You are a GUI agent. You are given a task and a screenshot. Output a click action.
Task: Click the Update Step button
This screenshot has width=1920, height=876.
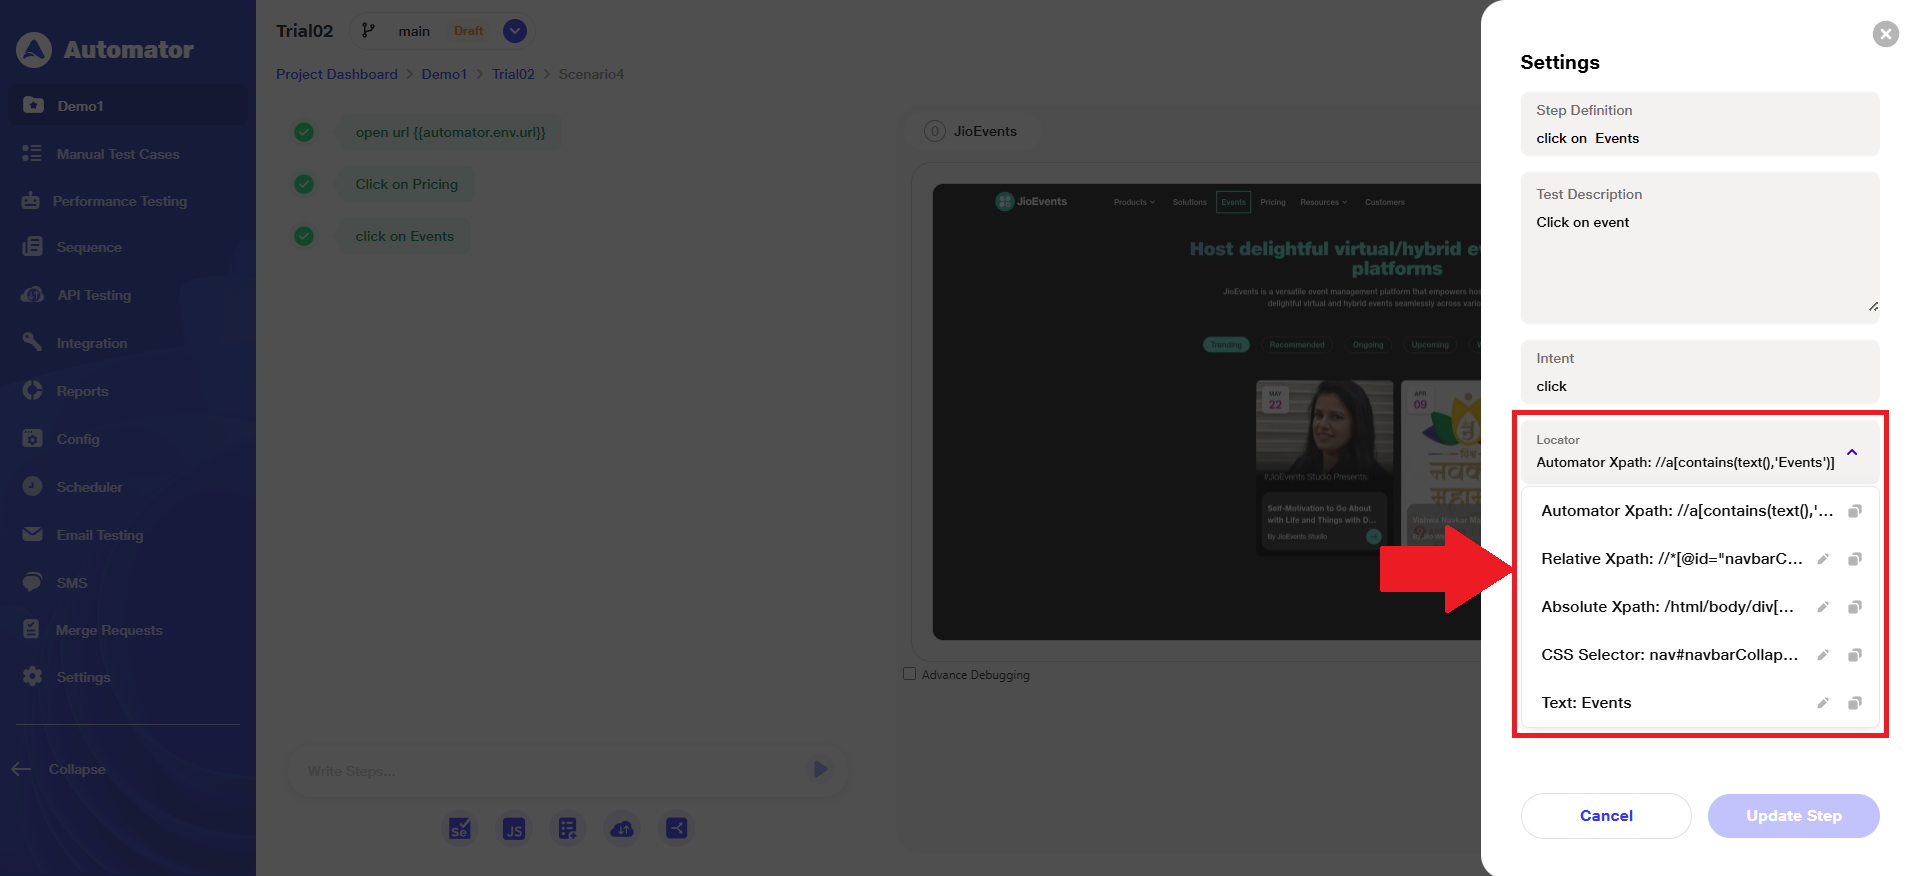coord(1793,816)
